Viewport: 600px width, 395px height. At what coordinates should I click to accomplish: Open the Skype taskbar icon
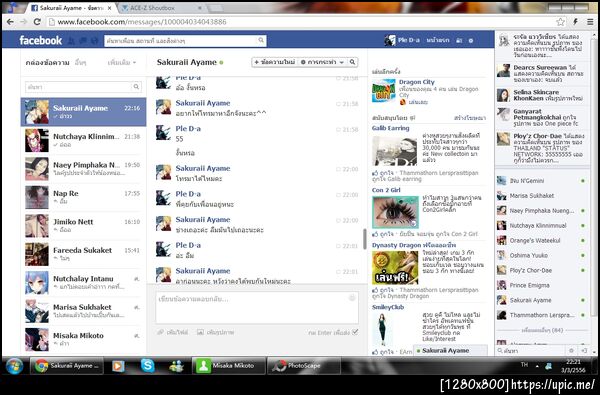click(147, 366)
